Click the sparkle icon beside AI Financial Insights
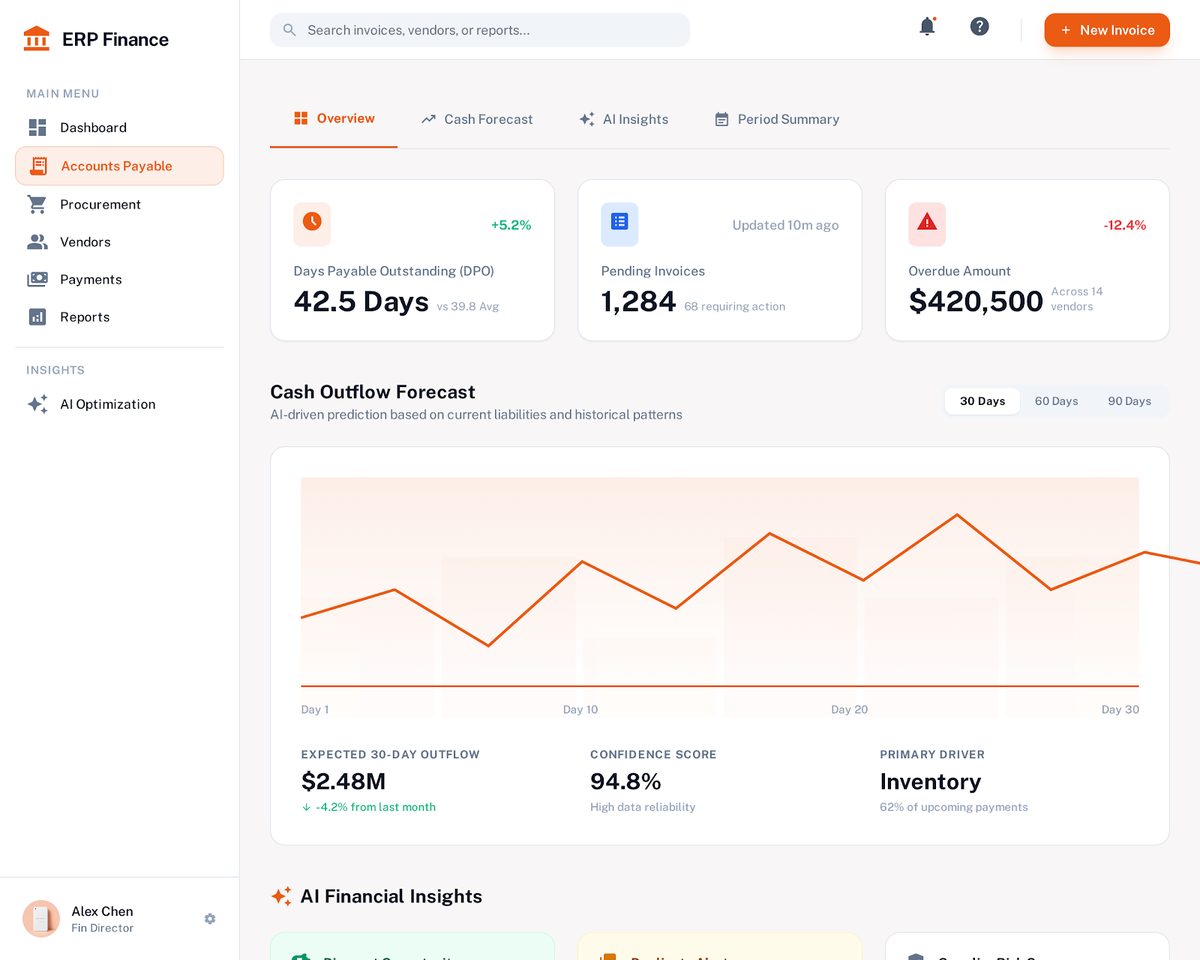Screen dimensions: 1200x960 tap(281, 896)
